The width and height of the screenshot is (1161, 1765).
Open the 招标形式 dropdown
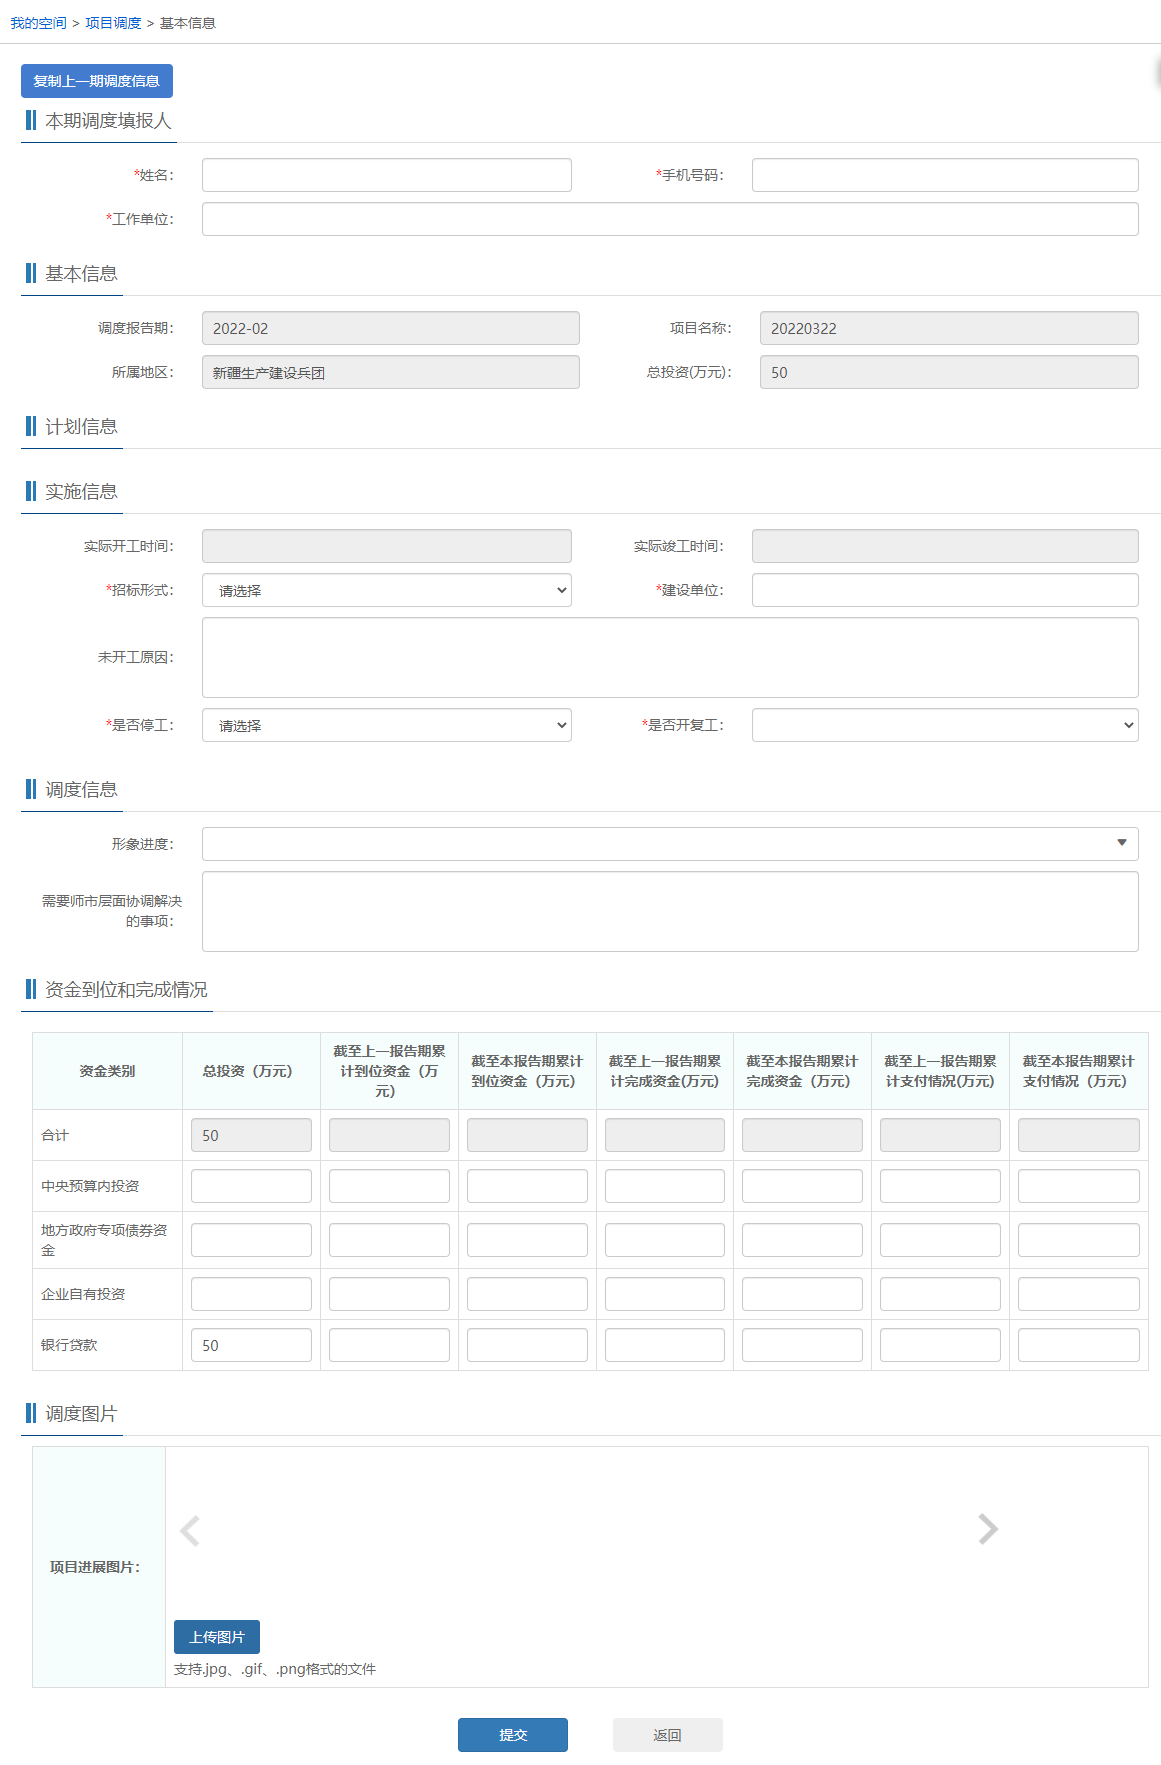pos(386,590)
